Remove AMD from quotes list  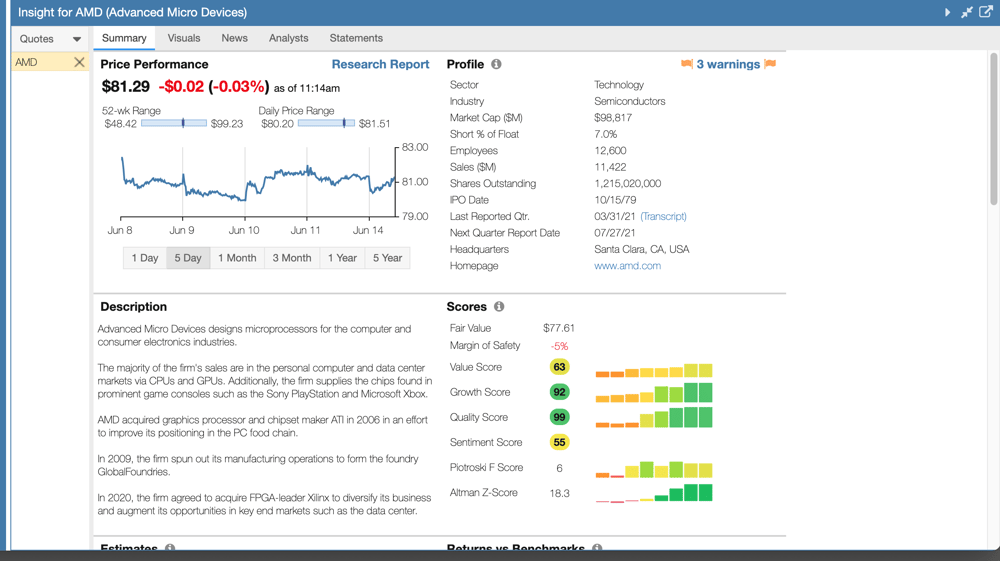tap(79, 62)
